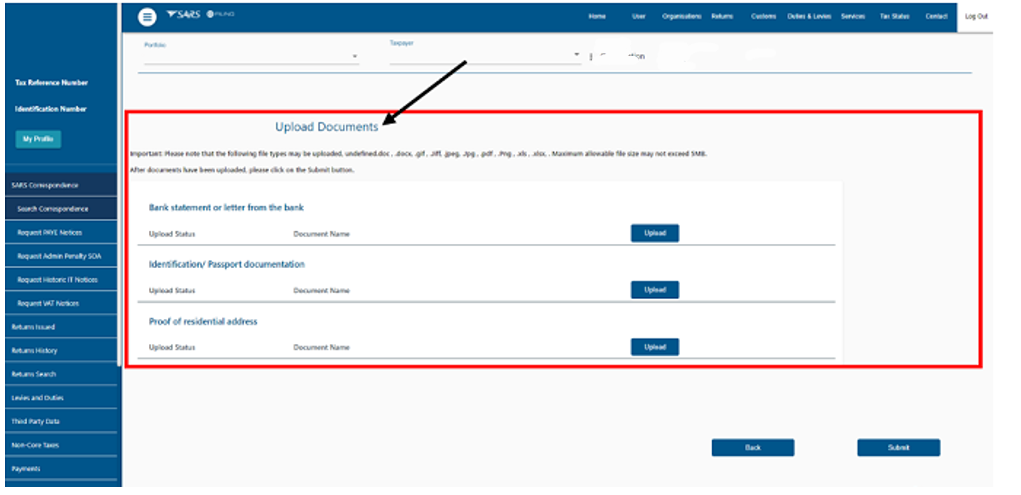This screenshot has width=1021, height=495.
Task: Open the hamburger menu icon
Action: (147, 17)
